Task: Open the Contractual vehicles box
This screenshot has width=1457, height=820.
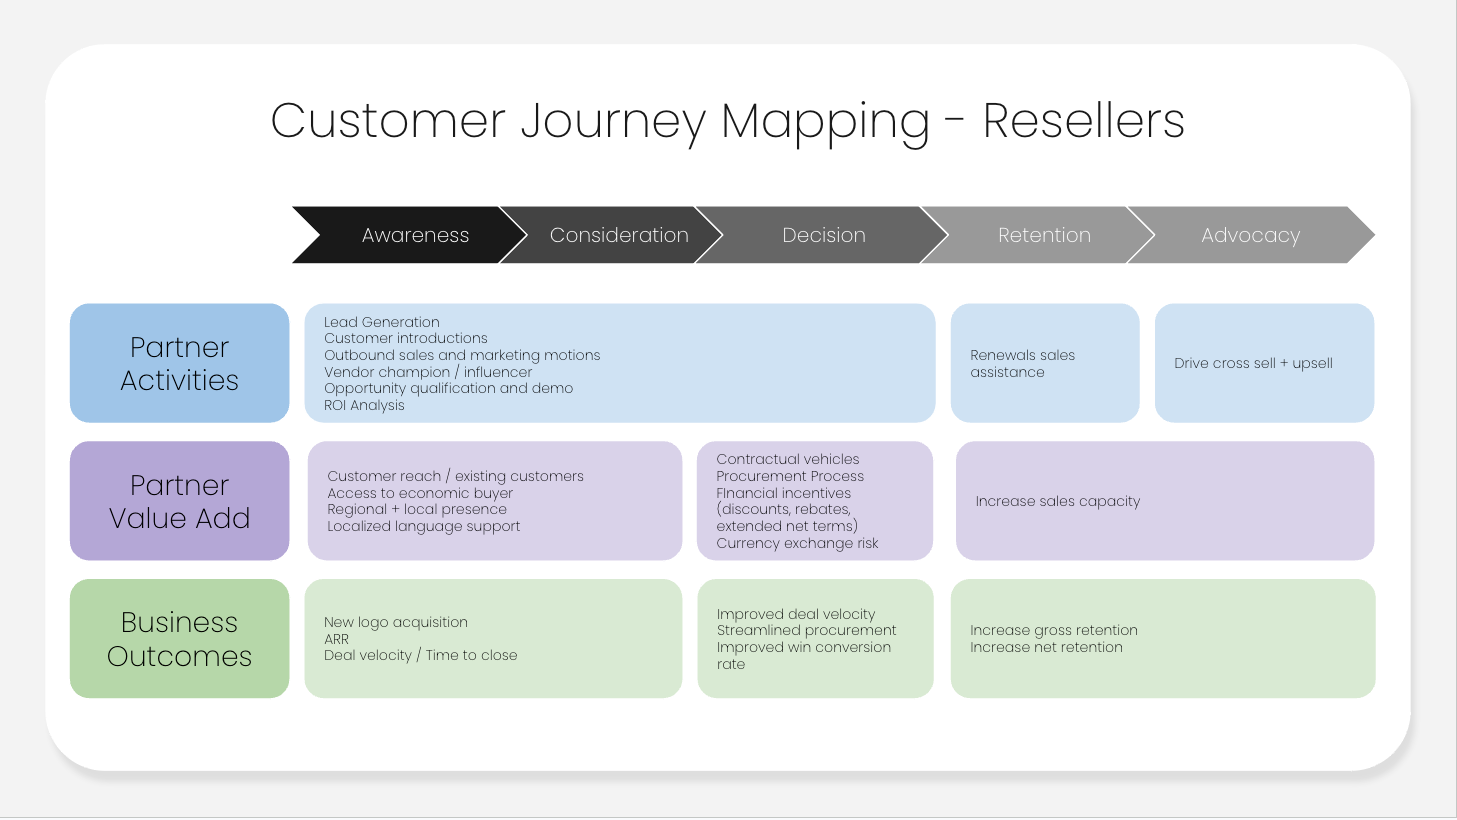Action: 815,501
